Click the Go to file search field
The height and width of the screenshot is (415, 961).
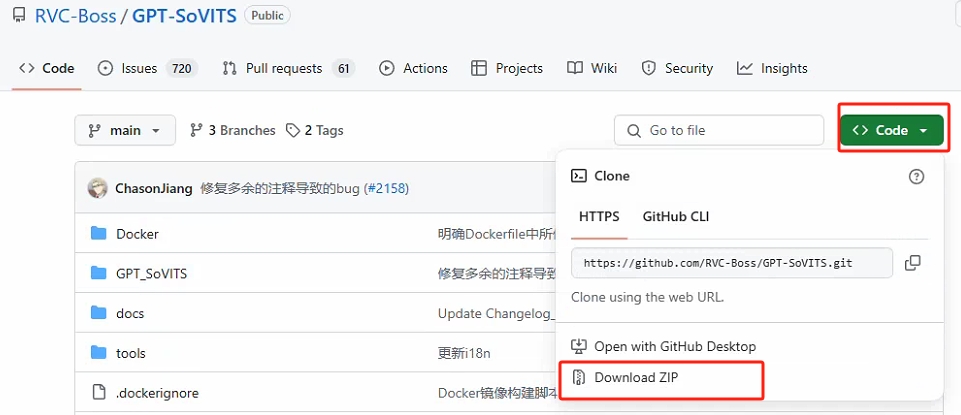coord(719,131)
